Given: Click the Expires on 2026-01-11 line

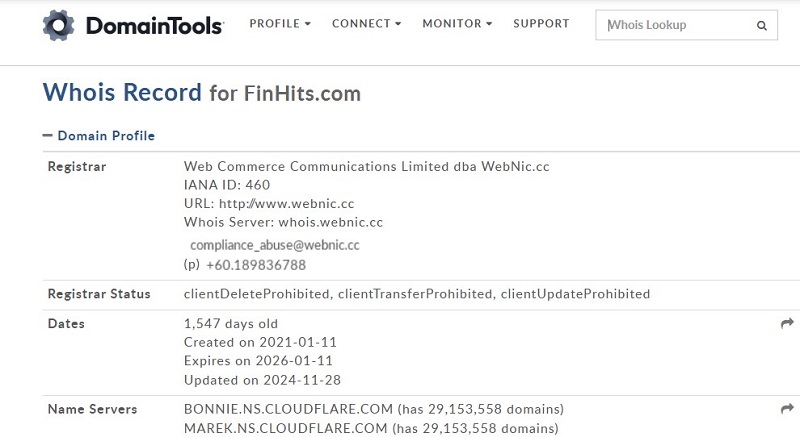Looking at the screenshot, I should point(258,361).
